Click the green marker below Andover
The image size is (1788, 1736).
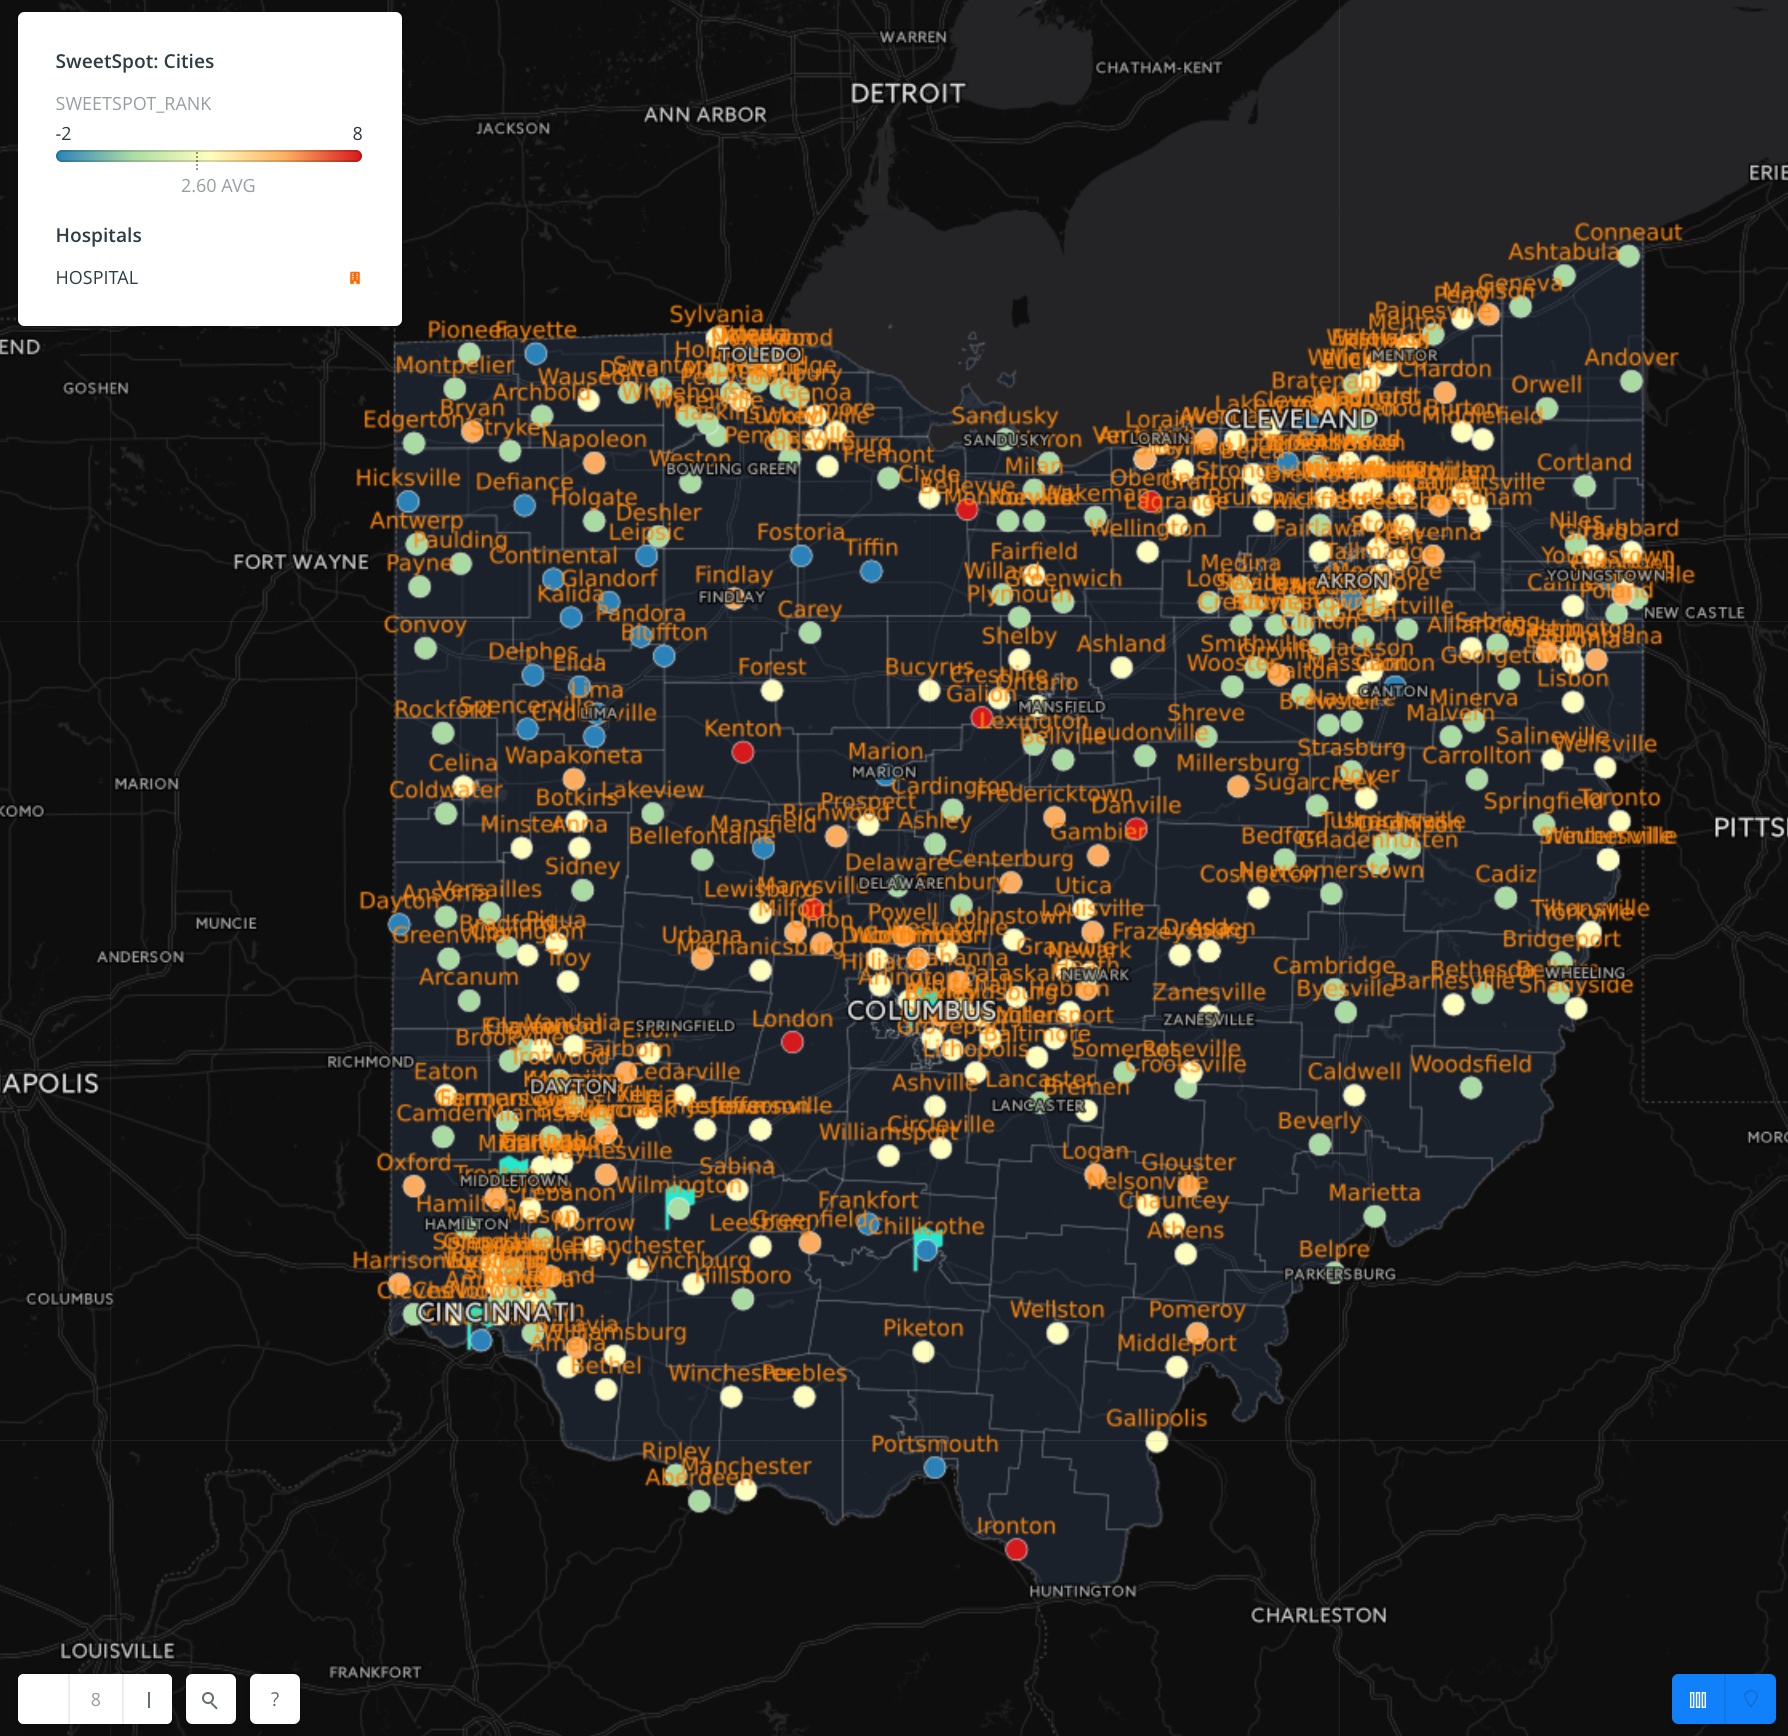(1631, 381)
